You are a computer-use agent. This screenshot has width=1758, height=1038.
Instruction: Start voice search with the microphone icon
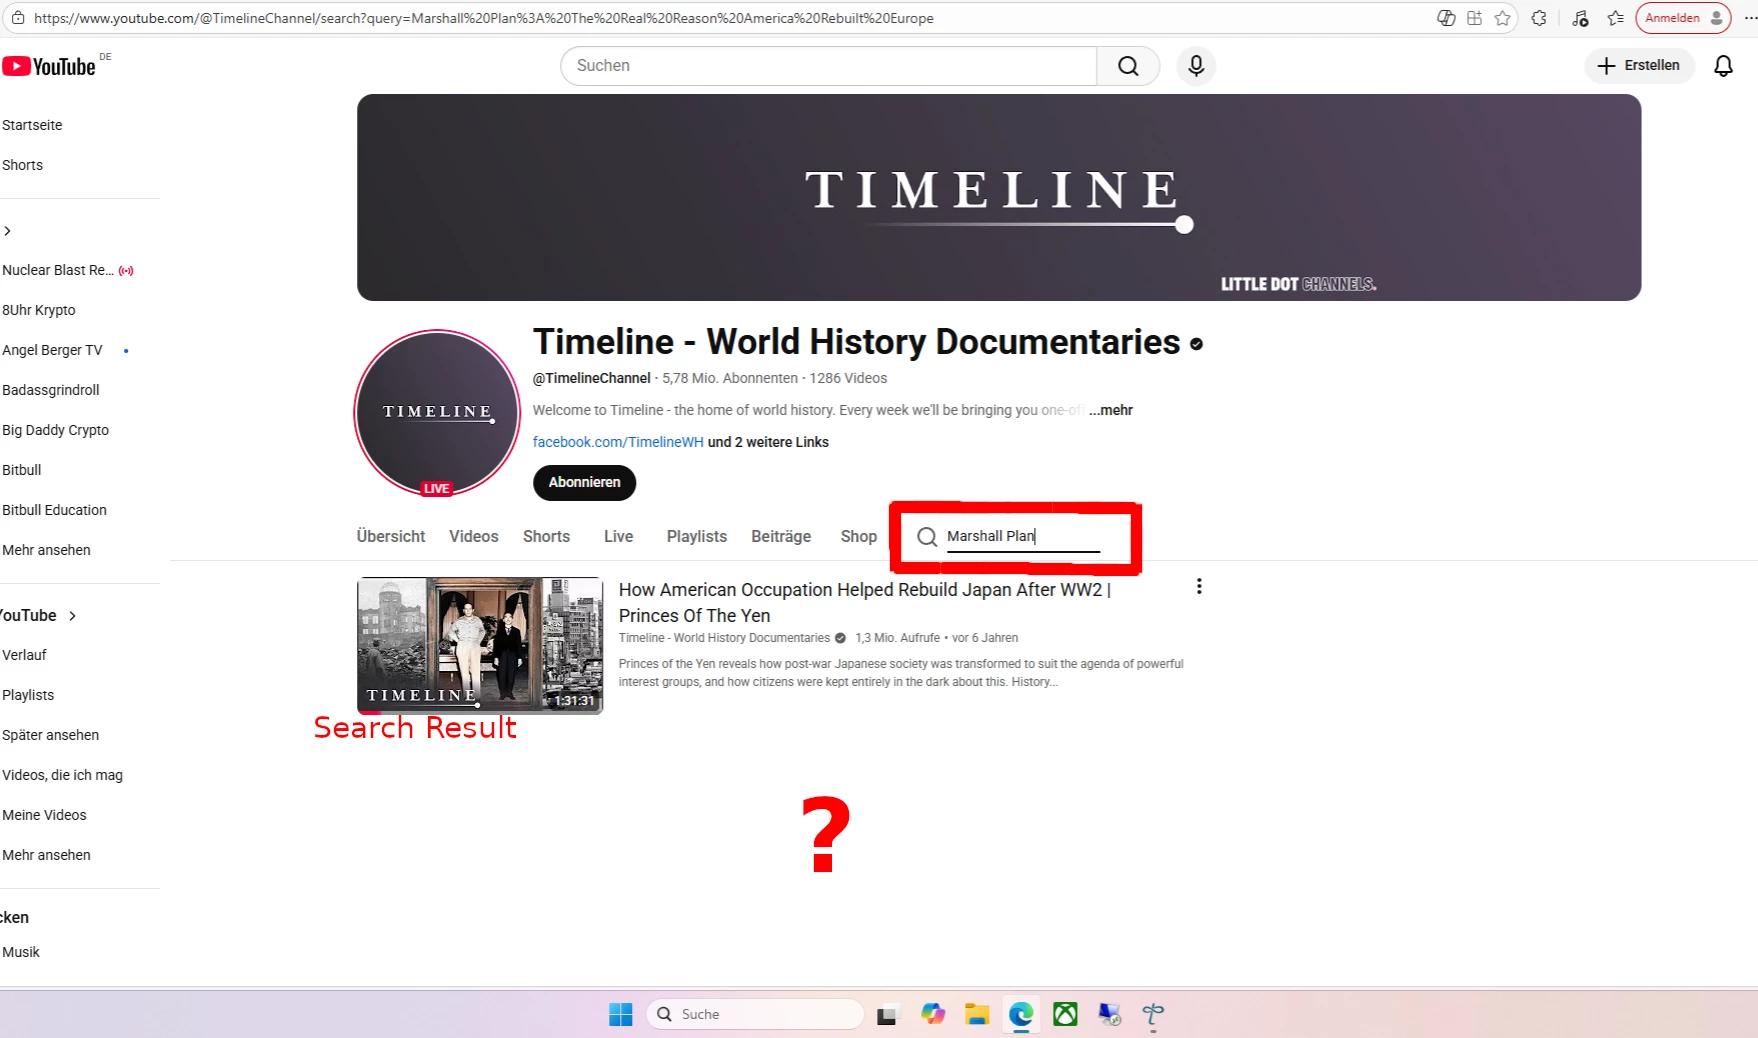[x=1196, y=66]
